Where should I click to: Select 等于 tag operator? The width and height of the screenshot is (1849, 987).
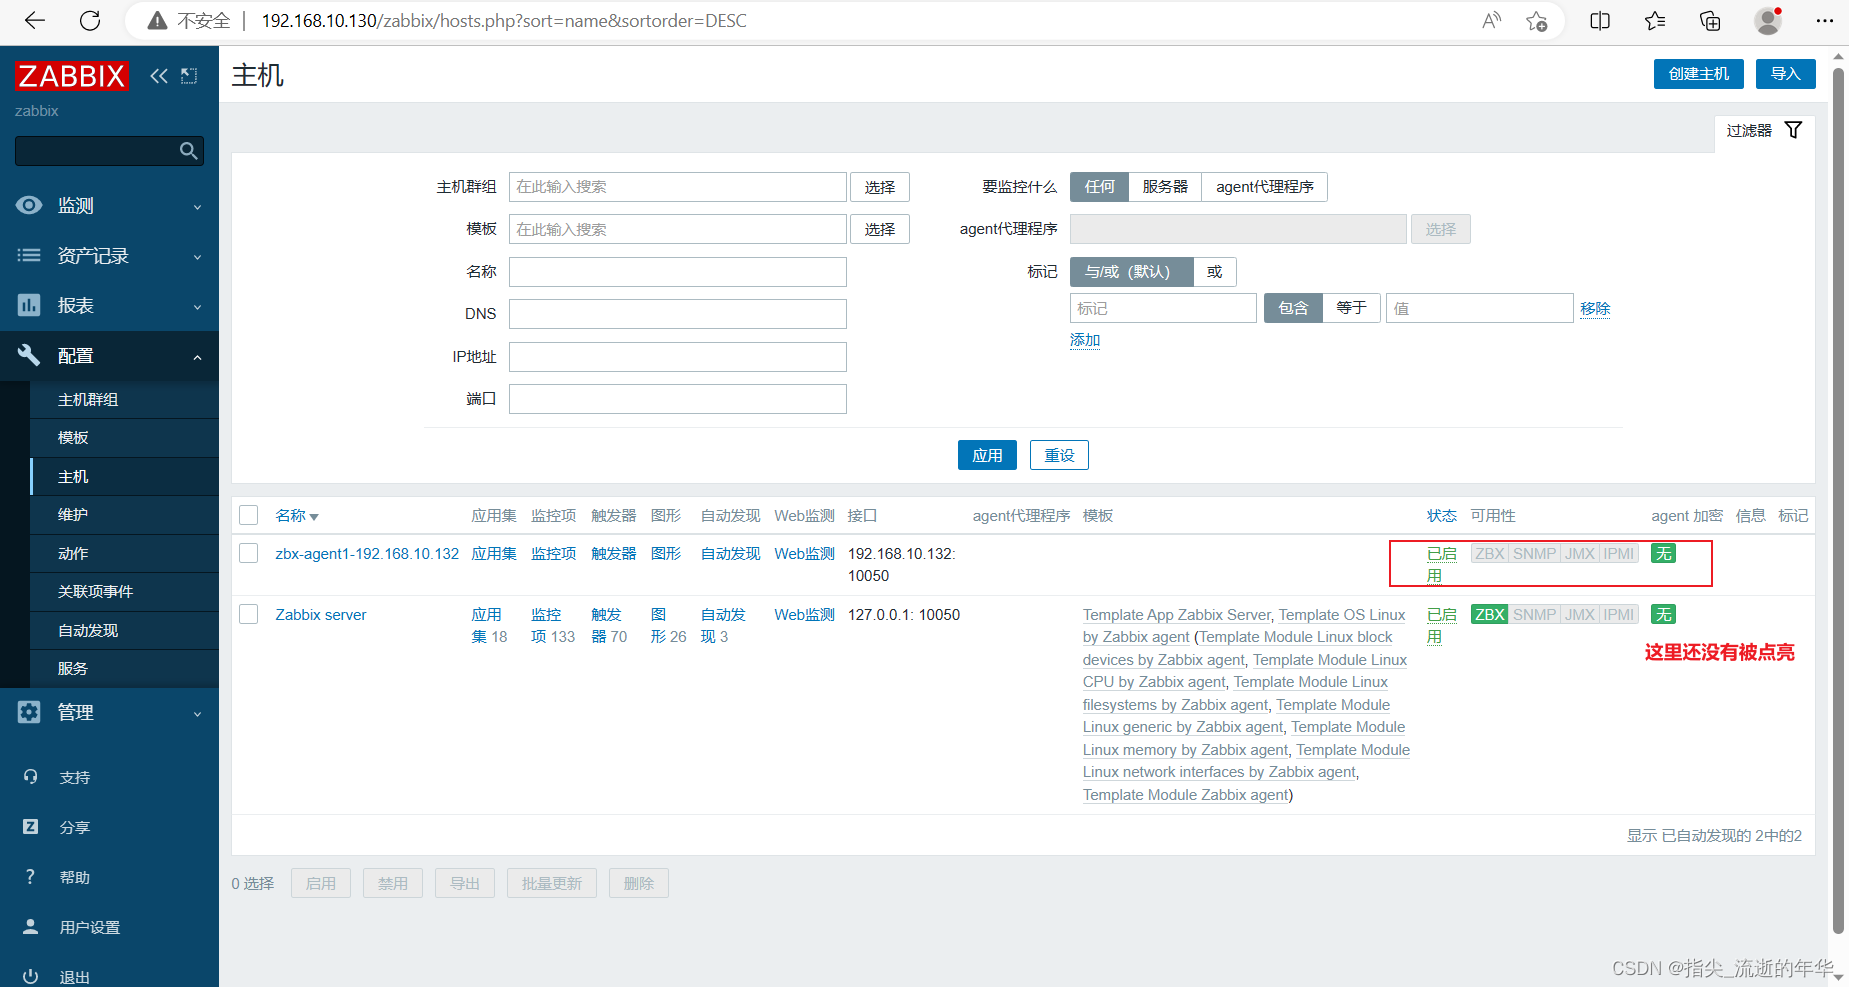click(1351, 308)
